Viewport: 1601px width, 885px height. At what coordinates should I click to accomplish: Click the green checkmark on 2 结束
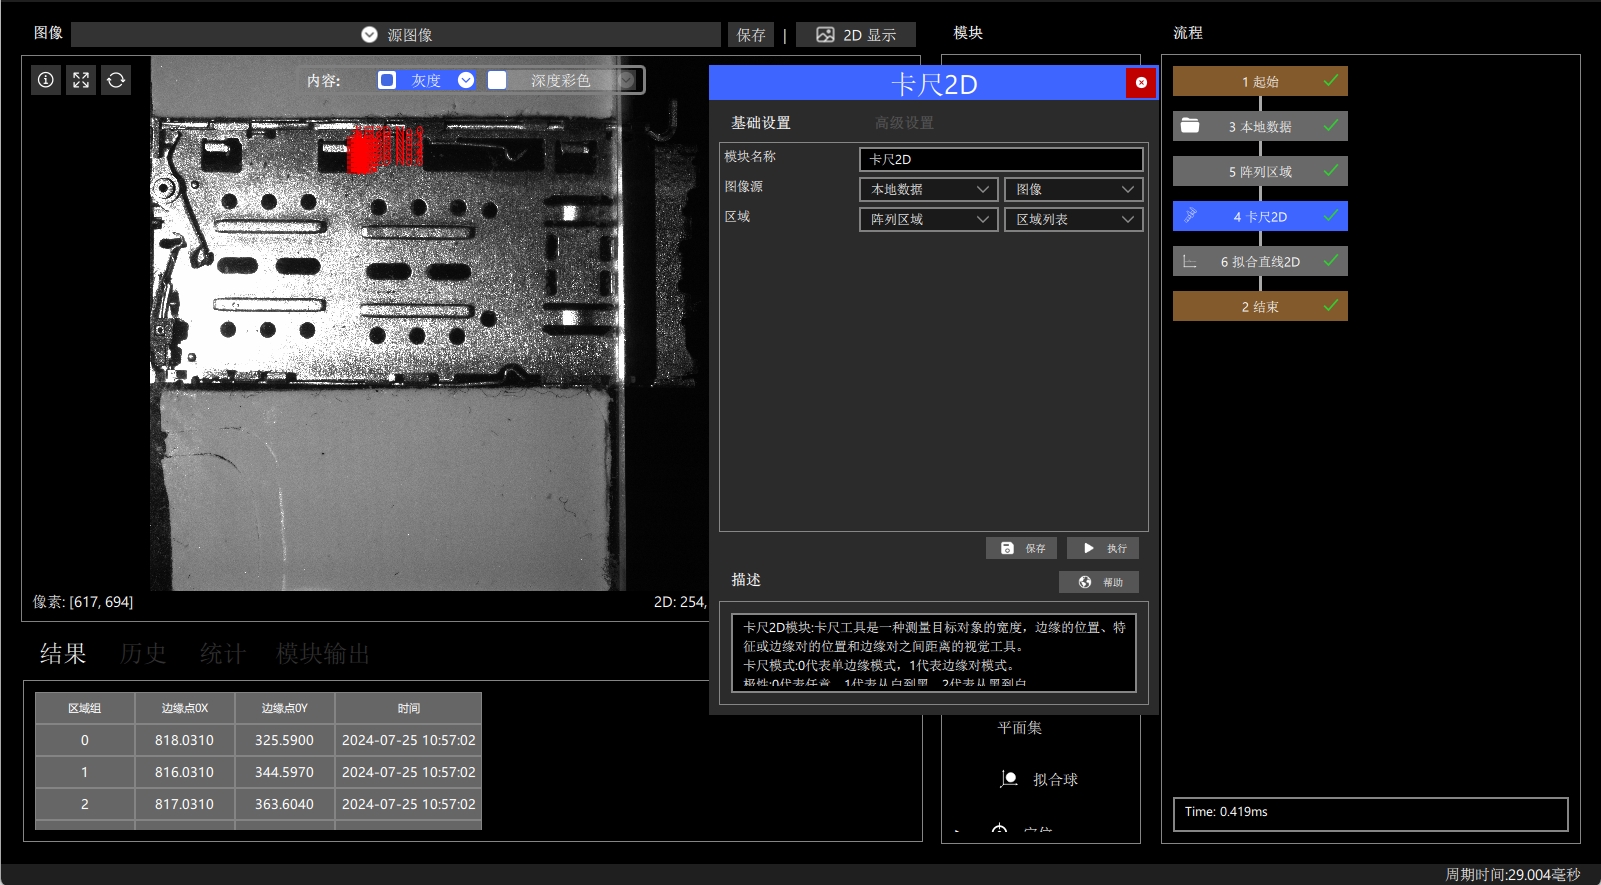pyautogui.click(x=1331, y=305)
